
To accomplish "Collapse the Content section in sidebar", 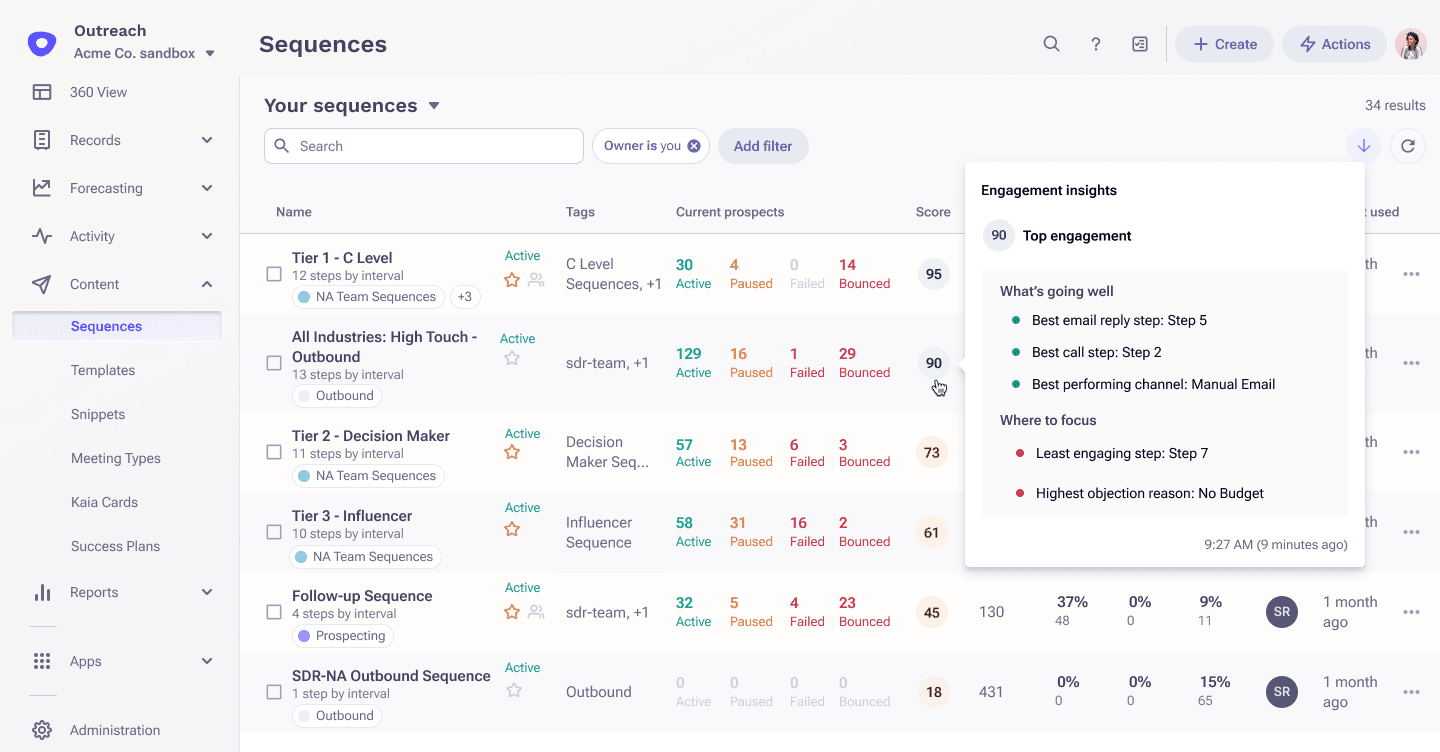I will click(x=207, y=284).
